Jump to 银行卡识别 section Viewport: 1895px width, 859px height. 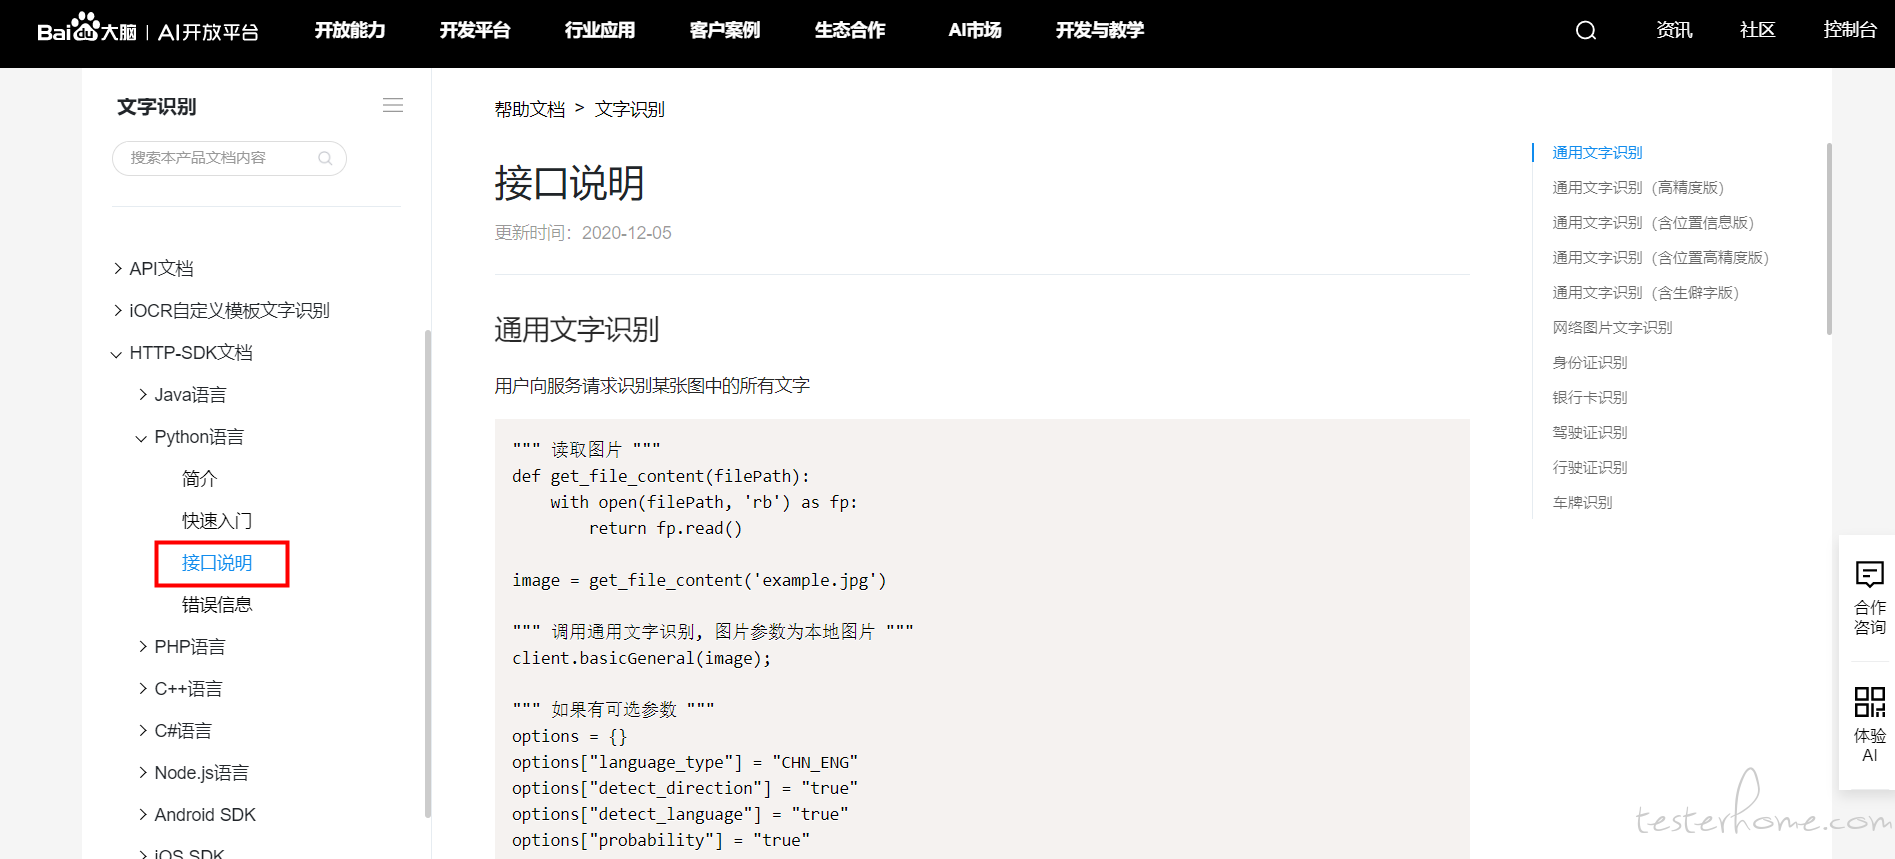(x=1590, y=397)
